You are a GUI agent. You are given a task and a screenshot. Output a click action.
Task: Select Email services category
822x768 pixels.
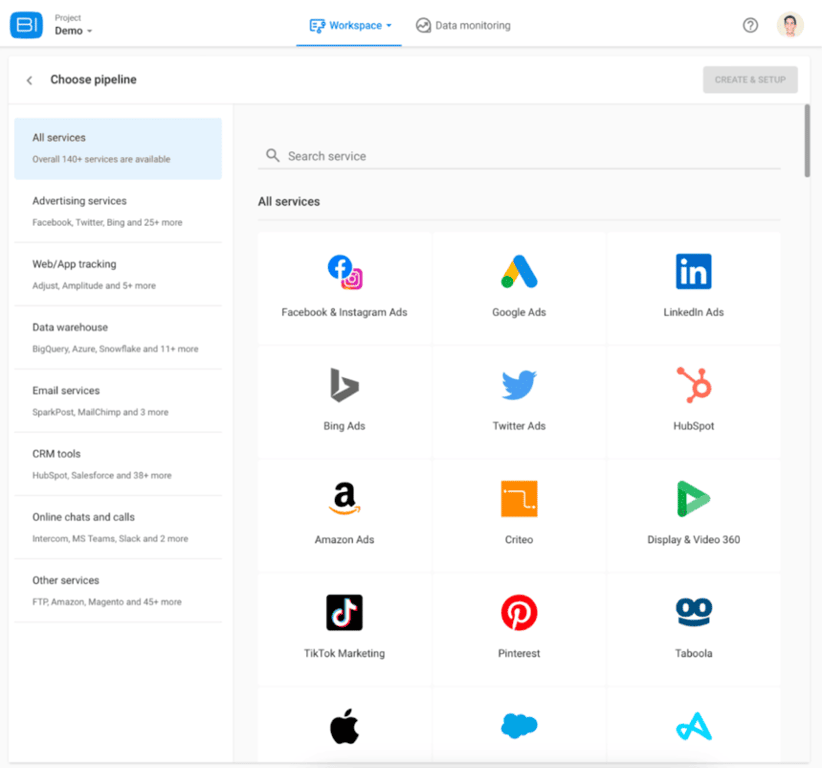click(x=118, y=401)
